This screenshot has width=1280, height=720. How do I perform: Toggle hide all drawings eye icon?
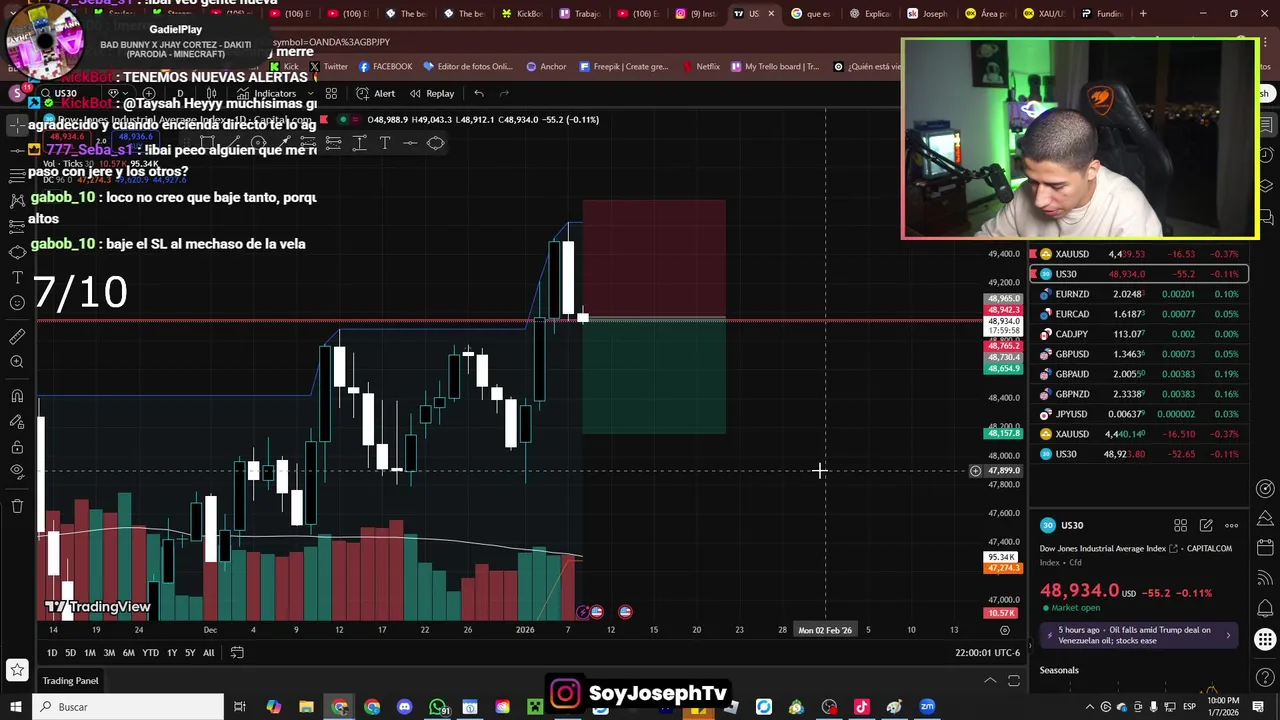pyautogui.click(x=17, y=471)
